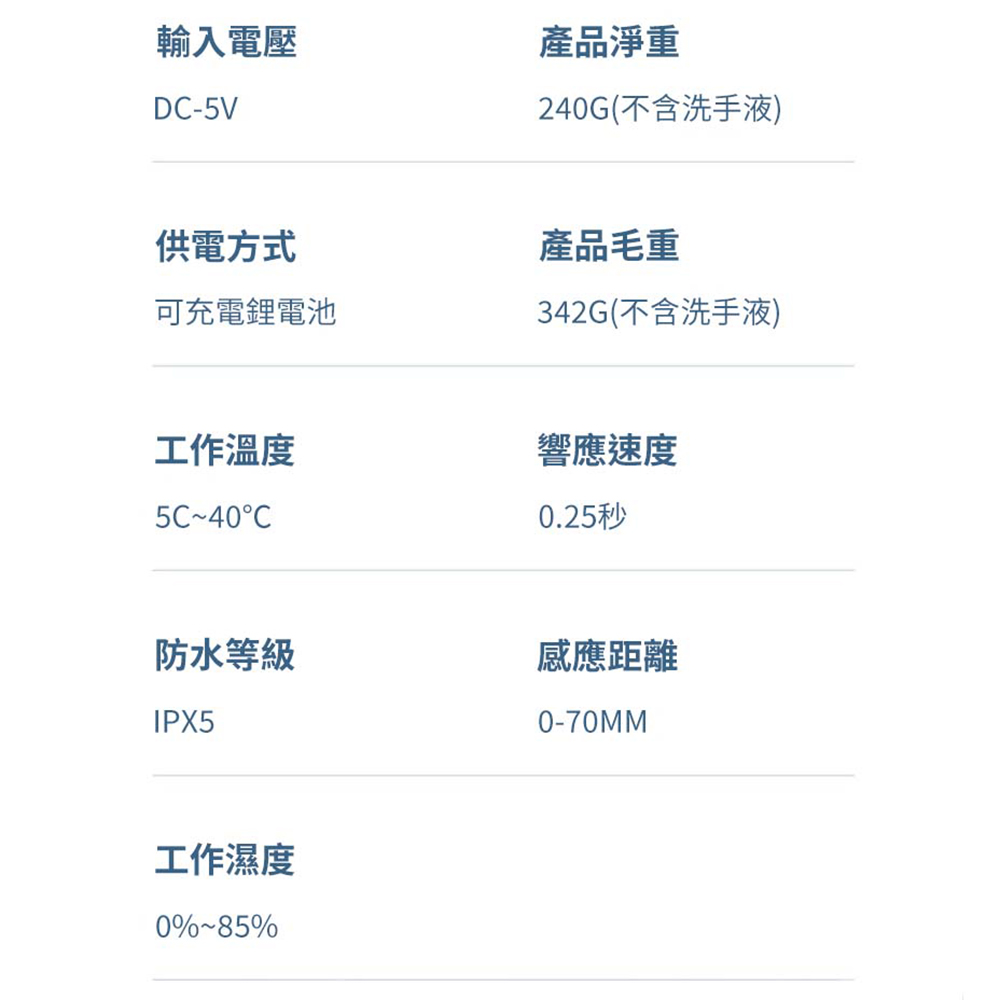Select the 0-70MM distance value

(x=592, y=722)
